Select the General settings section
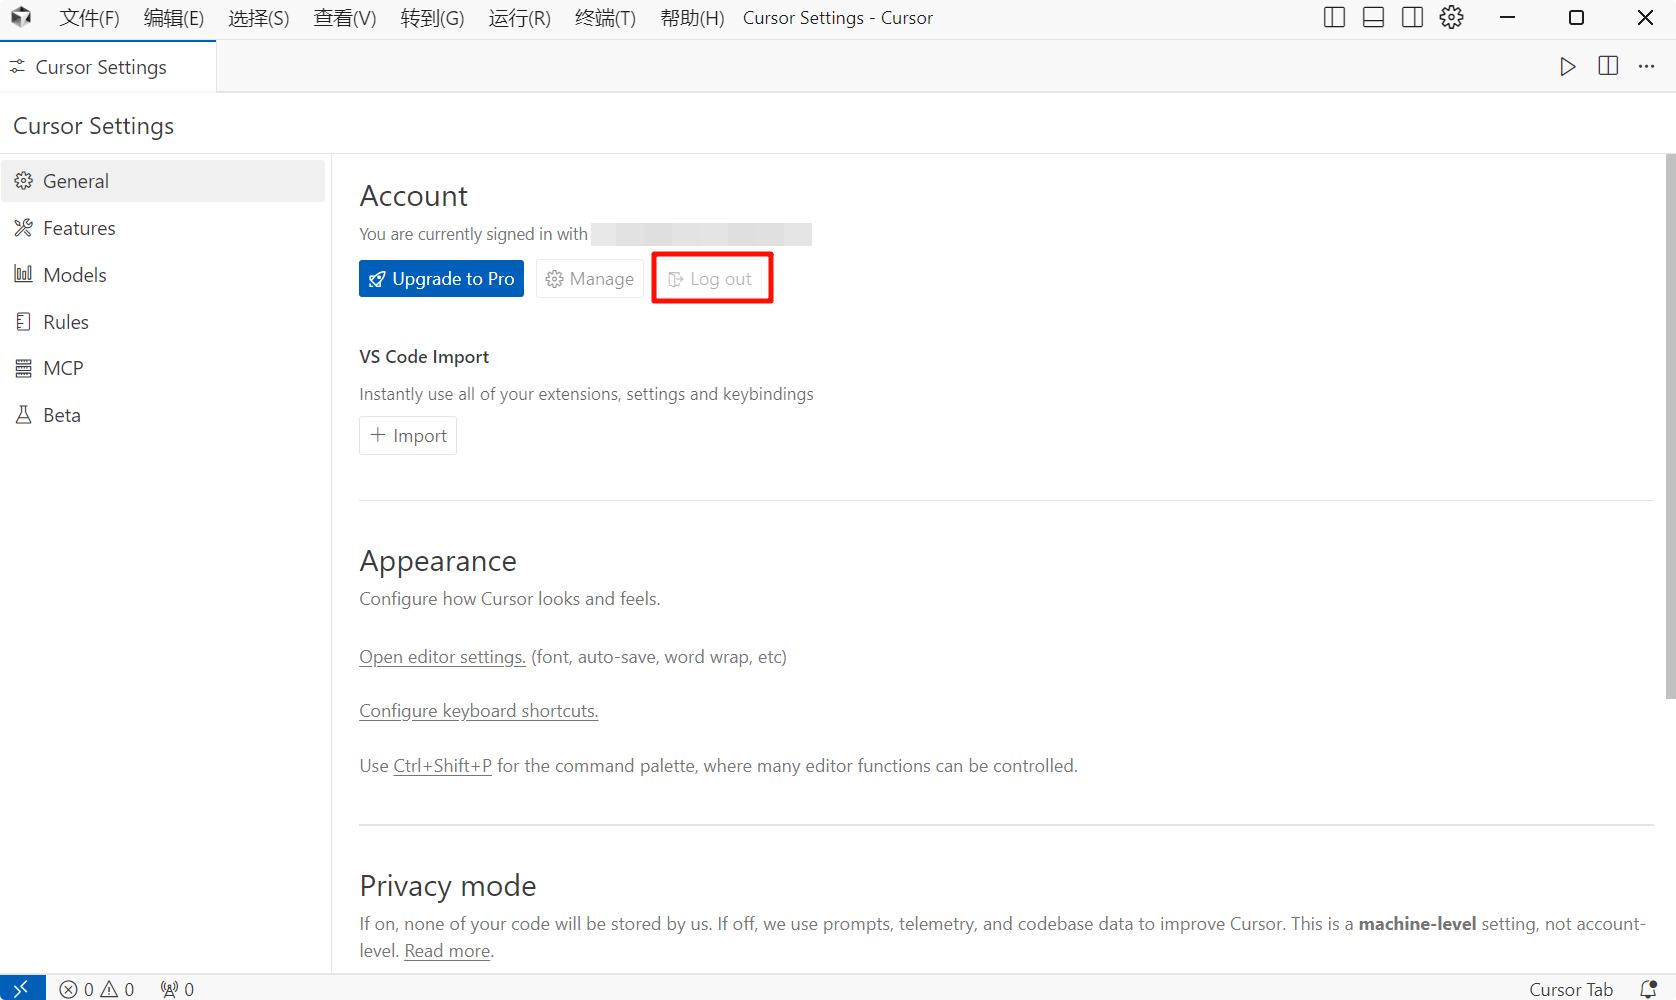Screen dimensions: 1676x1000 click(163, 181)
